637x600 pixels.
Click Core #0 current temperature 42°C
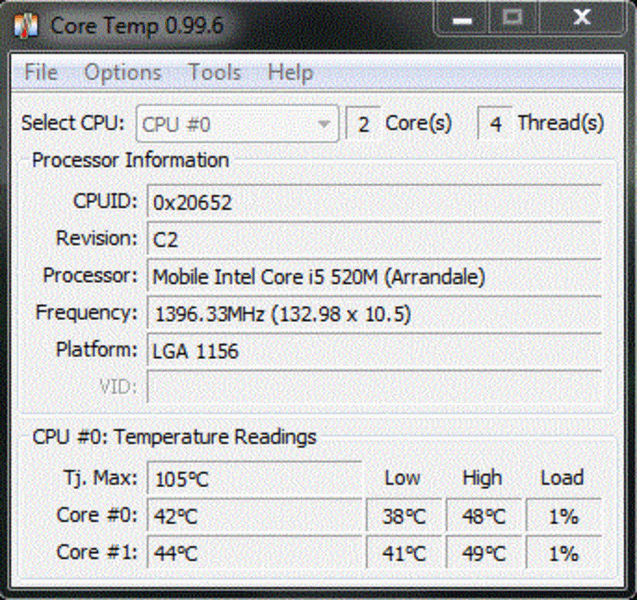[x=254, y=516]
